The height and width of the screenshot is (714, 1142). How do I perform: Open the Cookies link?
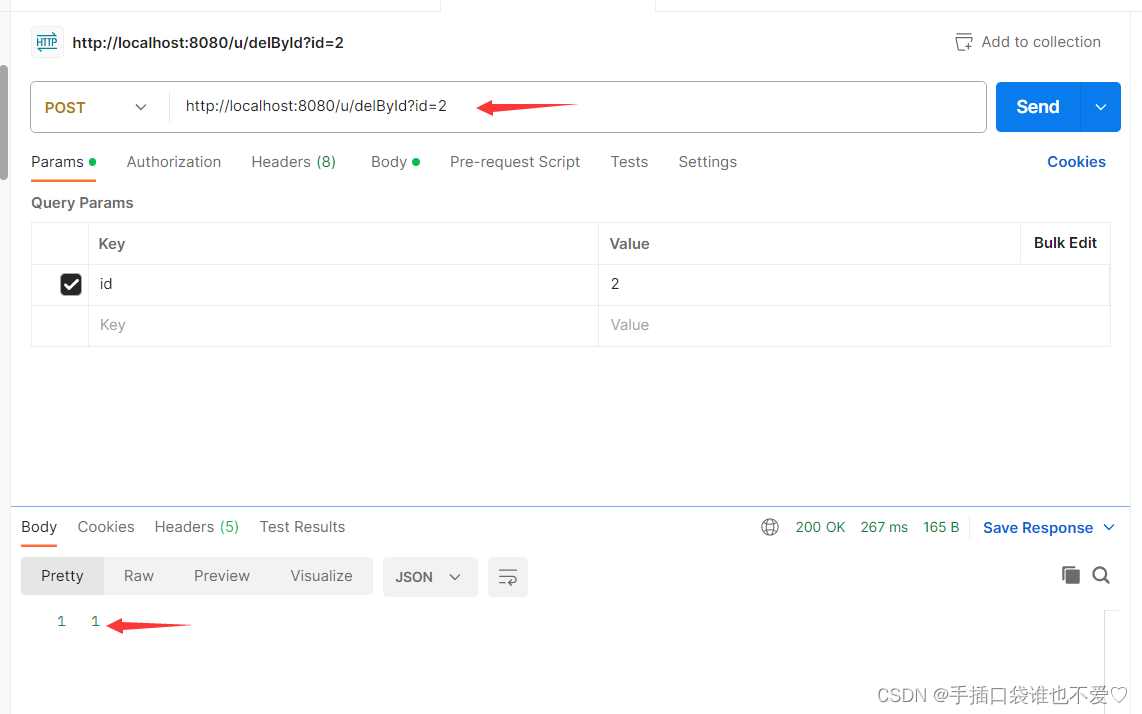[1076, 162]
